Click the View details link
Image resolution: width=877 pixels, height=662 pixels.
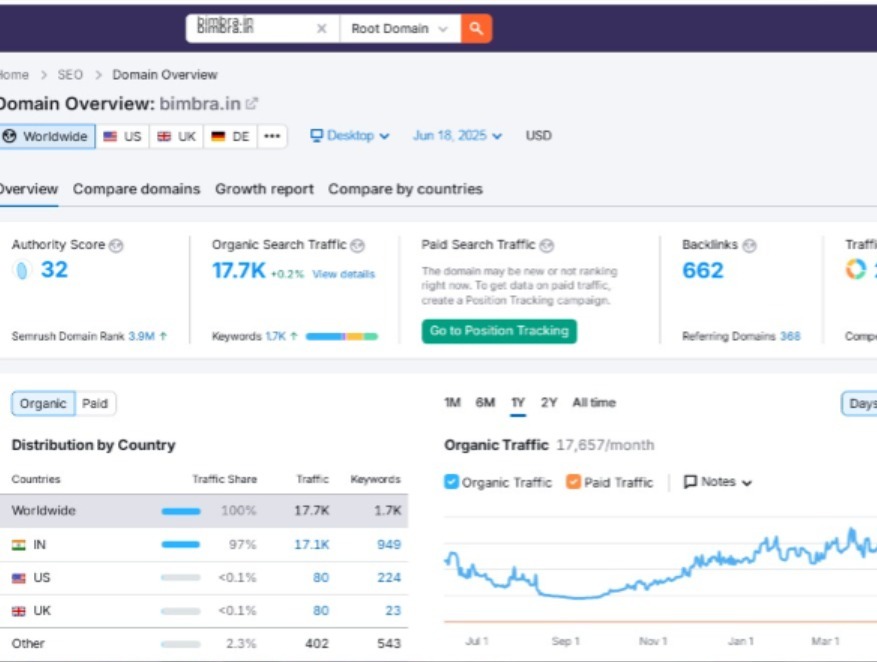pyautogui.click(x=343, y=274)
